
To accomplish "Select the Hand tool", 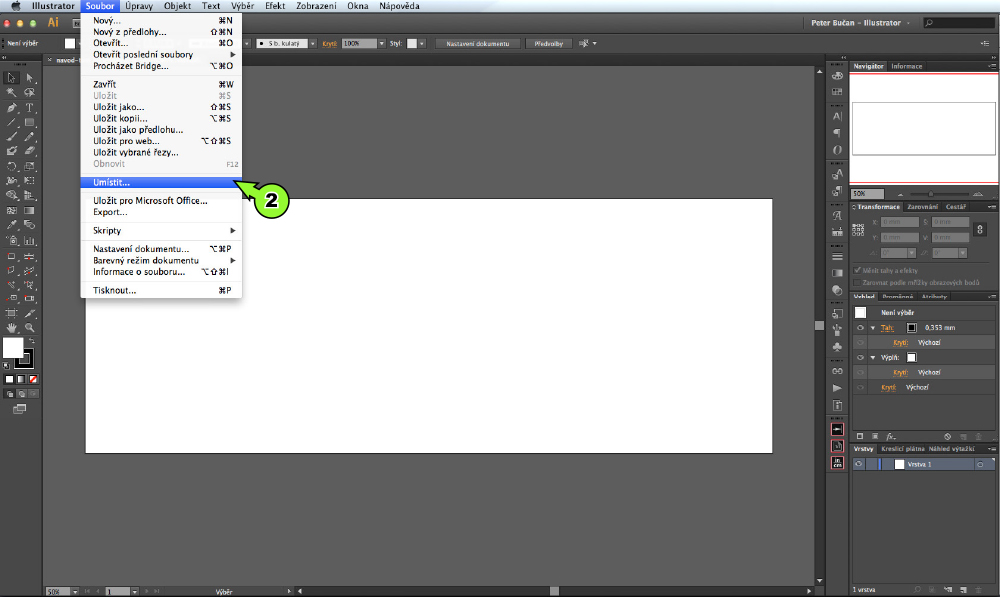I will pyautogui.click(x=11, y=328).
